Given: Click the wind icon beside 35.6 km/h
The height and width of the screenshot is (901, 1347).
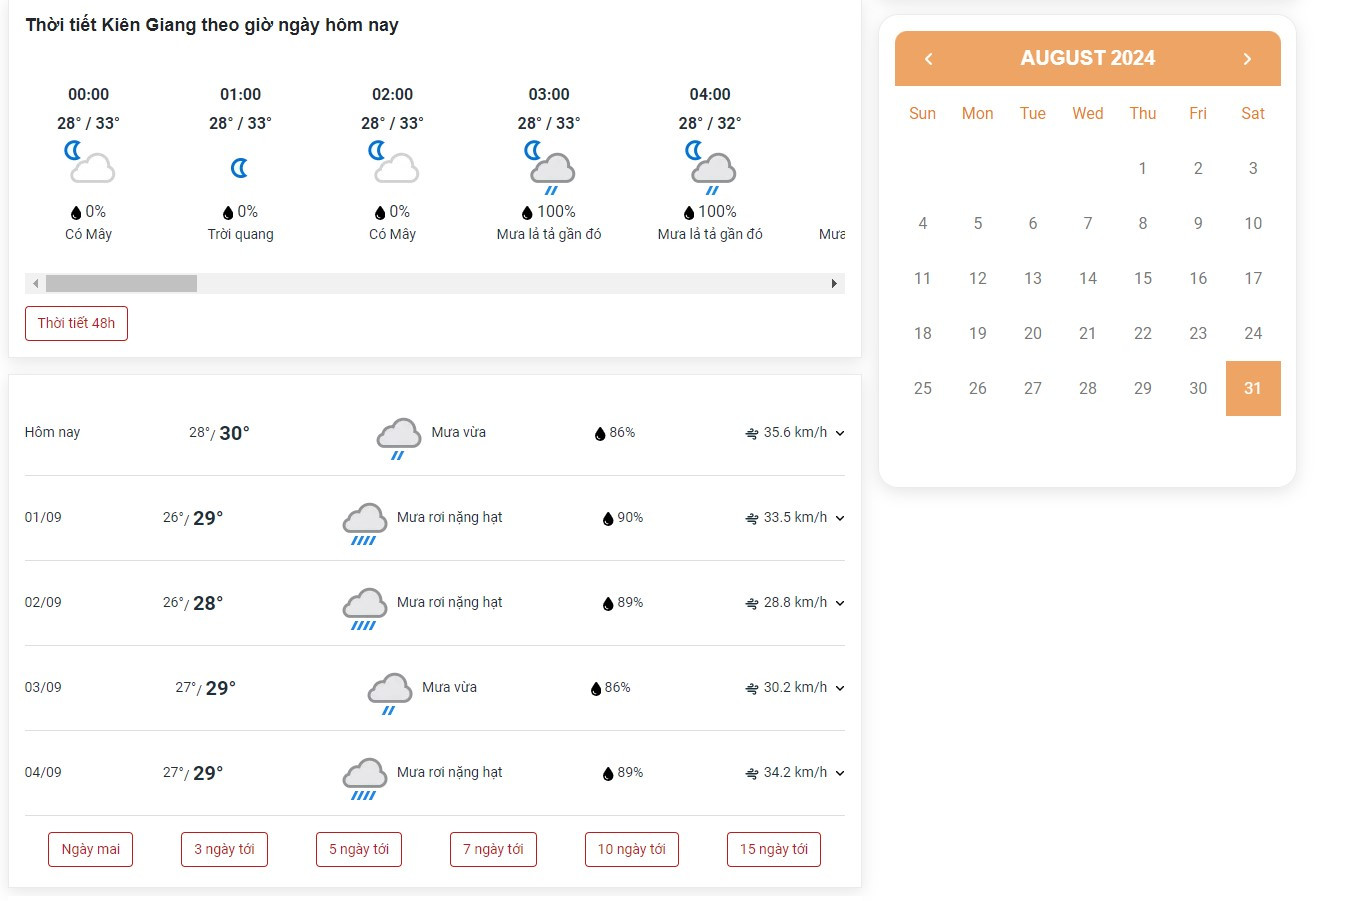Looking at the screenshot, I should click(x=752, y=433).
